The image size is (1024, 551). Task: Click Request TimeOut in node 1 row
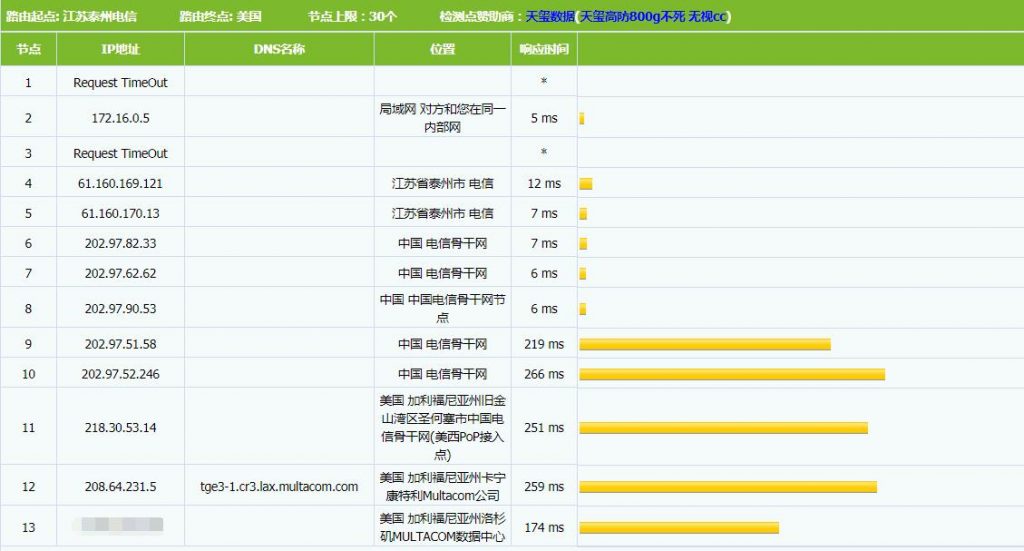tap(120, 83)
